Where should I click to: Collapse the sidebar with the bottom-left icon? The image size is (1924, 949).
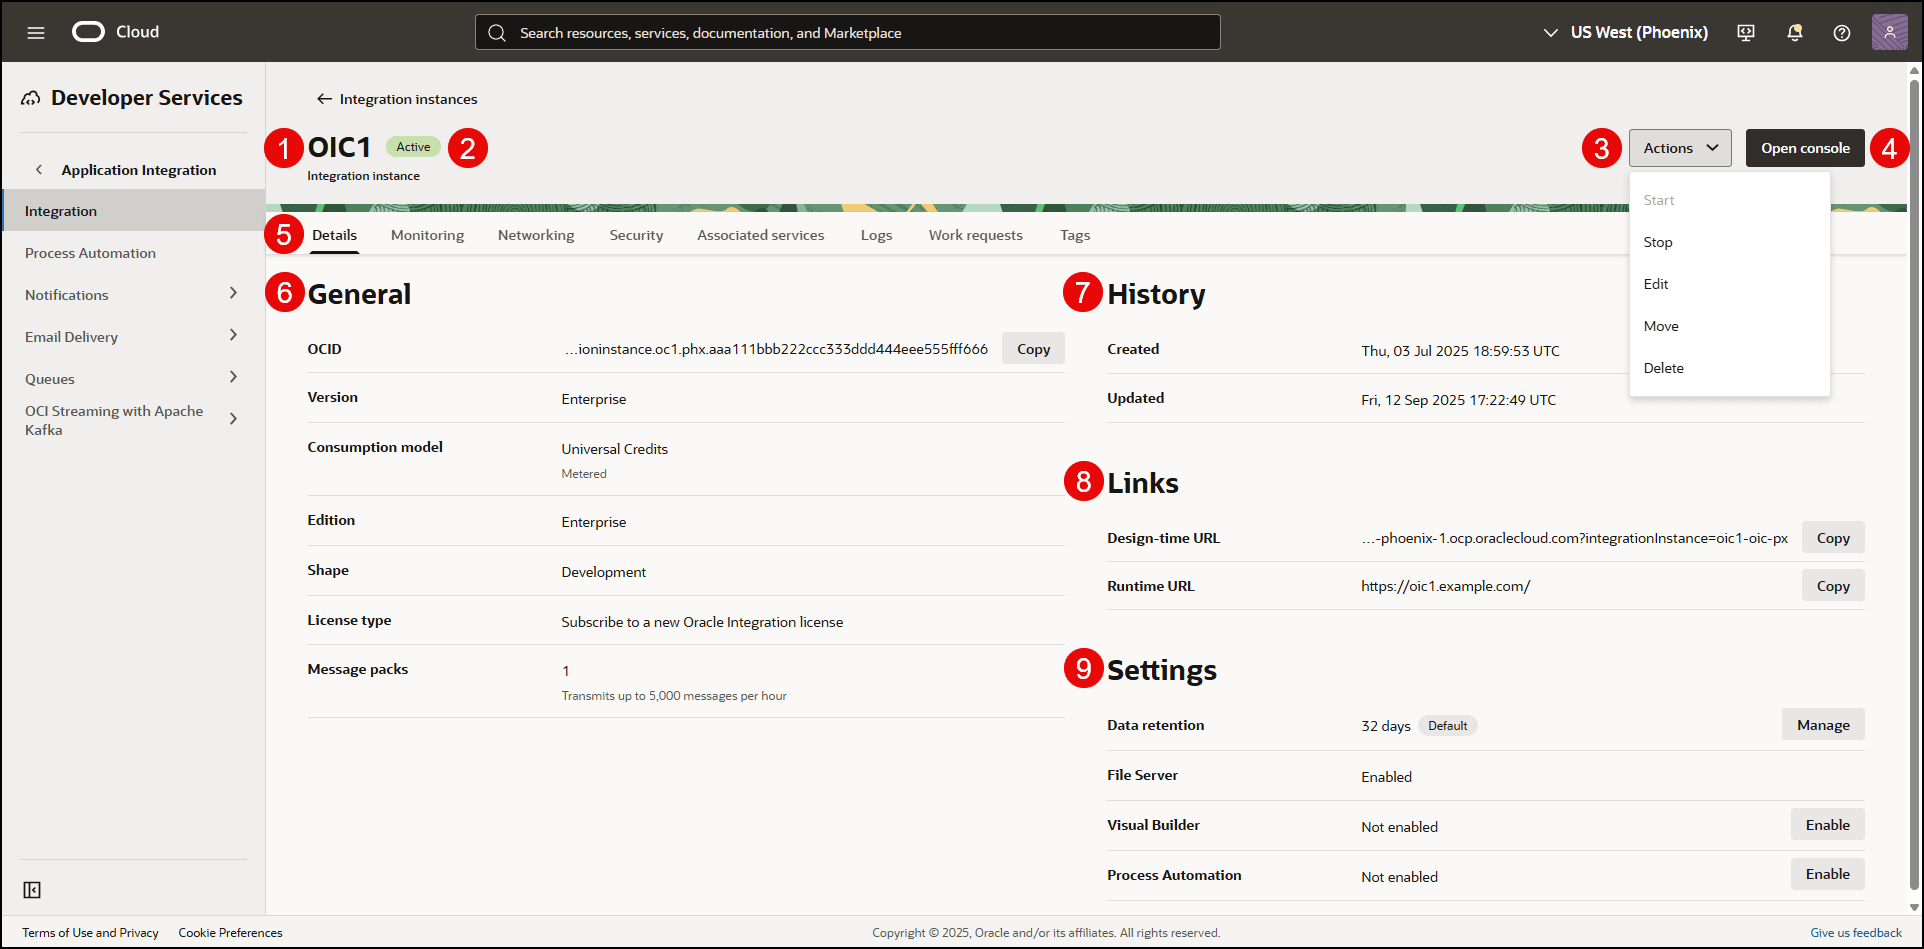(32, 889)
